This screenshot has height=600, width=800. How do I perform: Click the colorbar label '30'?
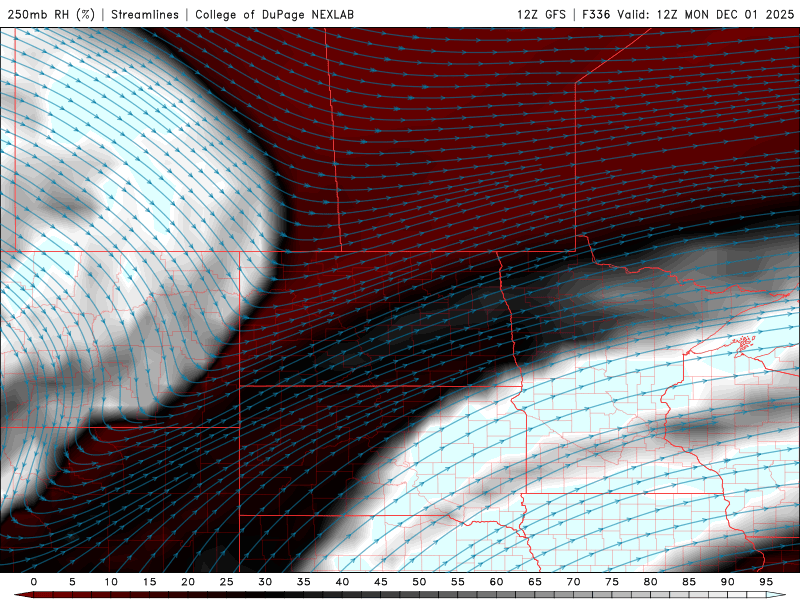(x=265, y=582)
